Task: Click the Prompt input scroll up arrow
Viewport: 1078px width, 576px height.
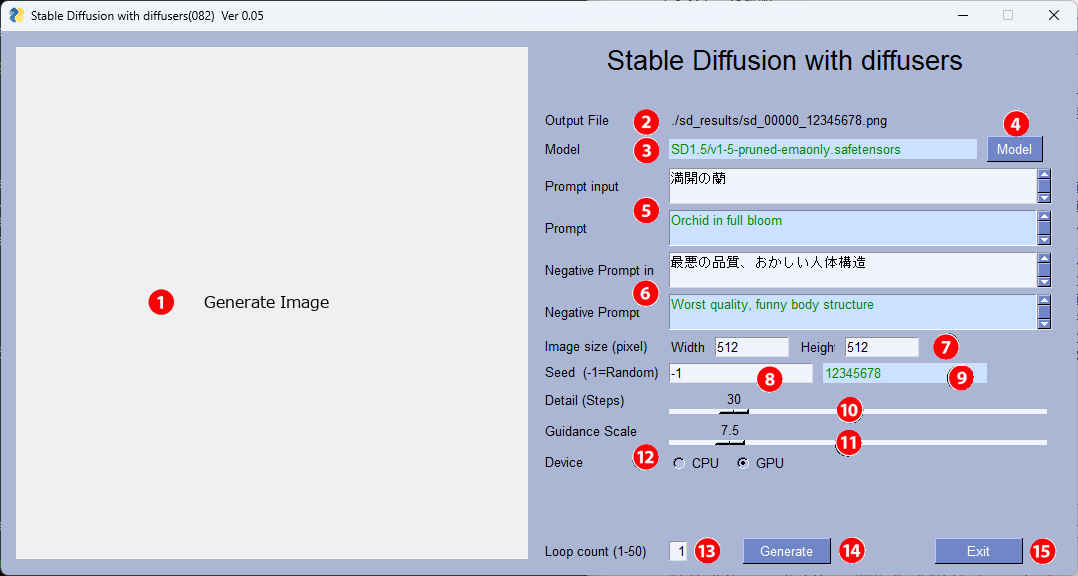Action: click(x=1044, y=176)
